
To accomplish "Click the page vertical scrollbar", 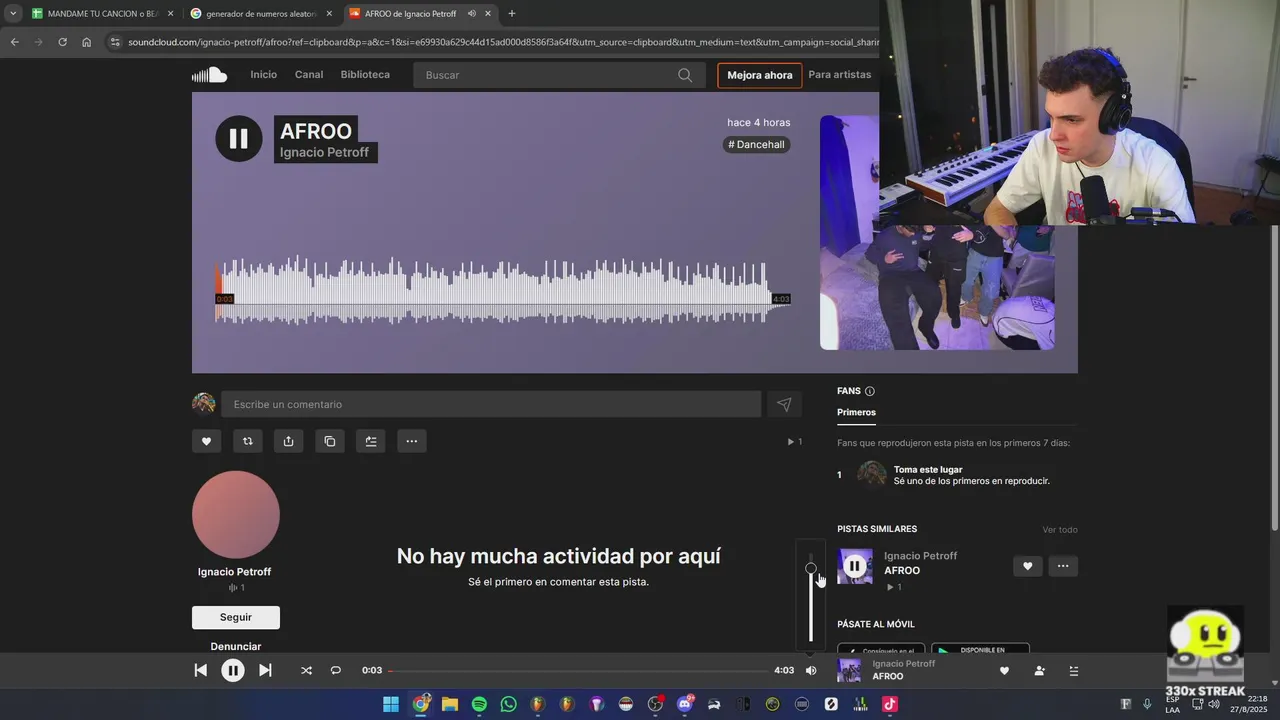I will click(1274, 380).
